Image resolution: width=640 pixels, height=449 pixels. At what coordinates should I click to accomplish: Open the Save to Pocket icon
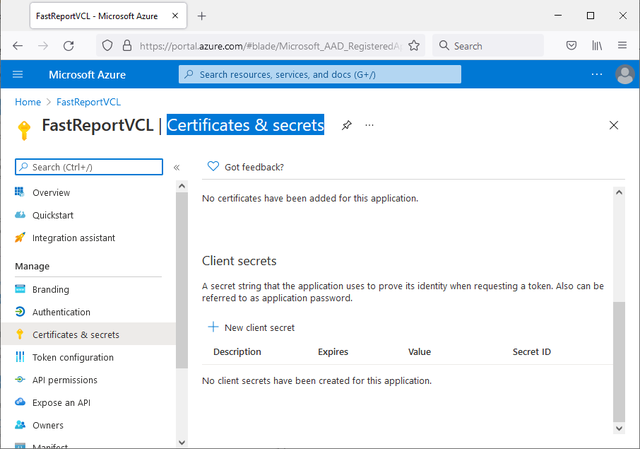(x=571, y=45)
